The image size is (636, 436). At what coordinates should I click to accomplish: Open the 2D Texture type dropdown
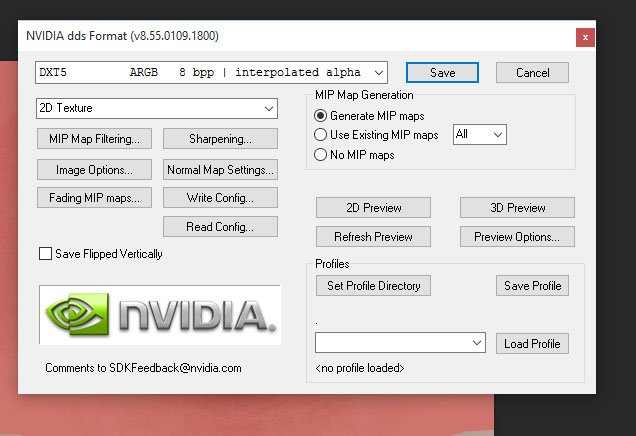157,108
